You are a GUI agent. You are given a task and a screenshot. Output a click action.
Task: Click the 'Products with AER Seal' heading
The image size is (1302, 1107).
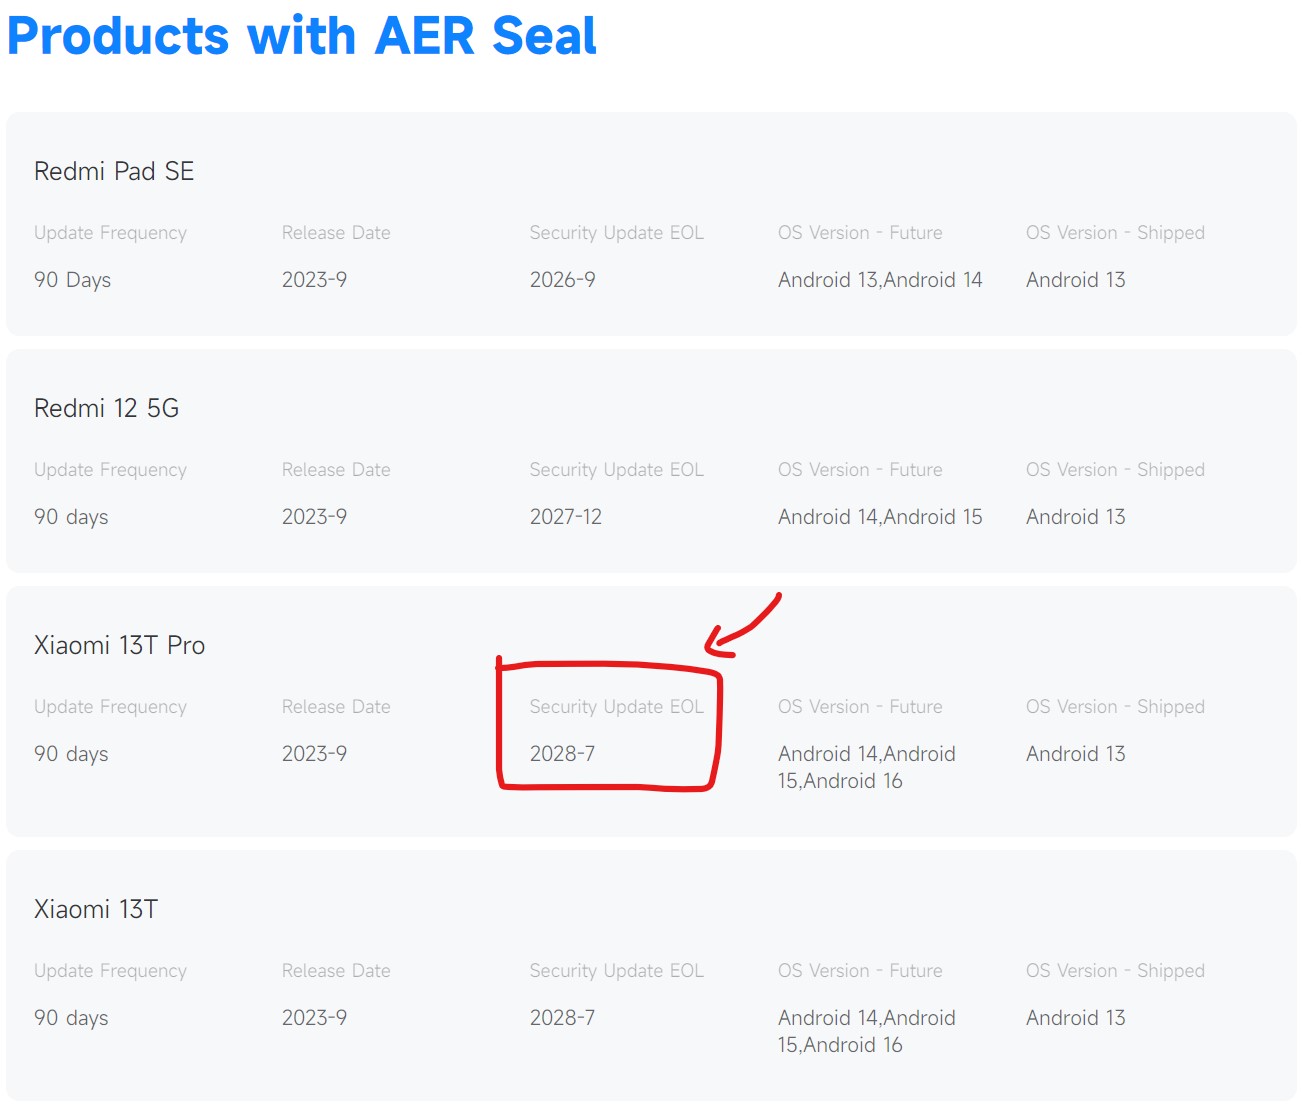[301, 36]
